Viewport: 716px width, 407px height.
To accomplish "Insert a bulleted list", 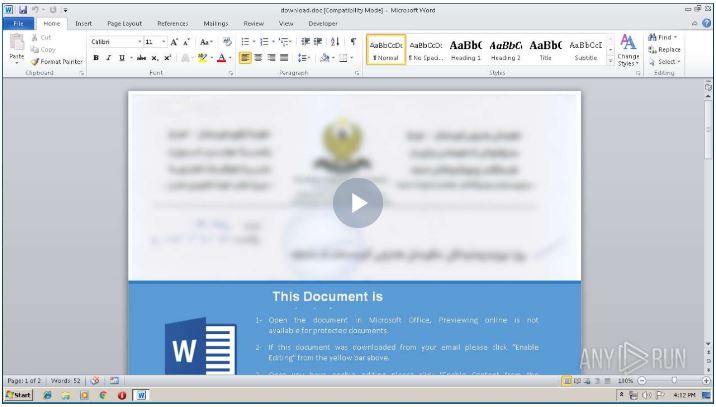I will (x=245, y=42).
